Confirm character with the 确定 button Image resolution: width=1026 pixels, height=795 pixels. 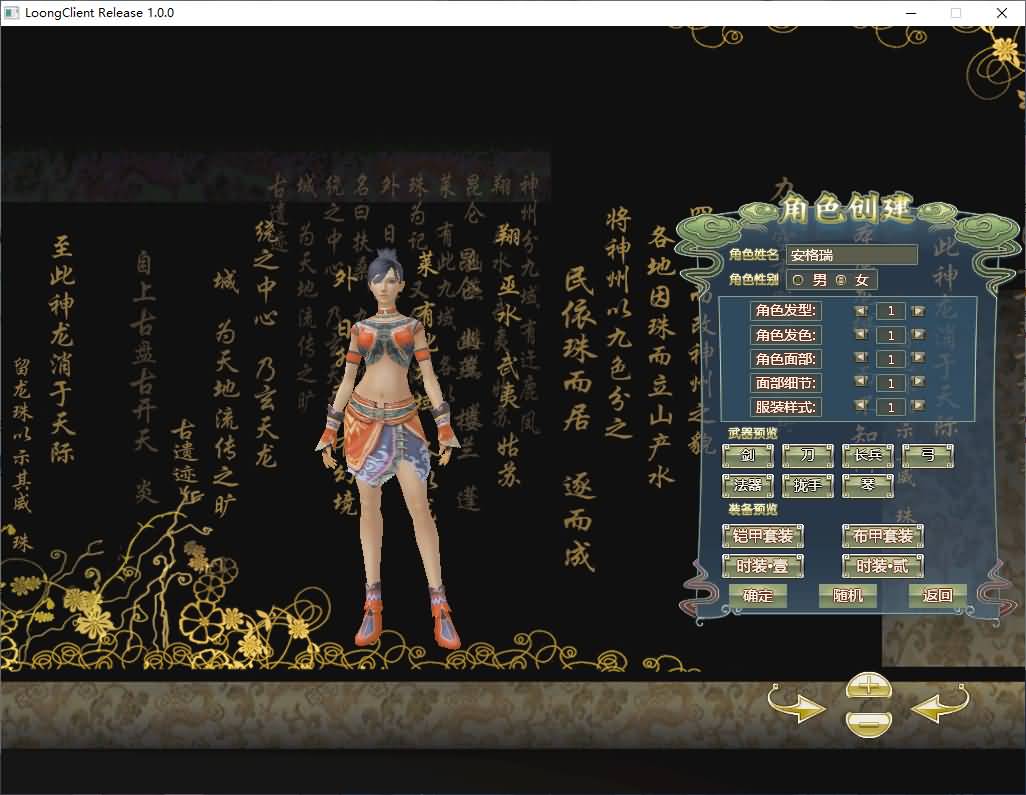pyautogui.click(x=758, y=596)
